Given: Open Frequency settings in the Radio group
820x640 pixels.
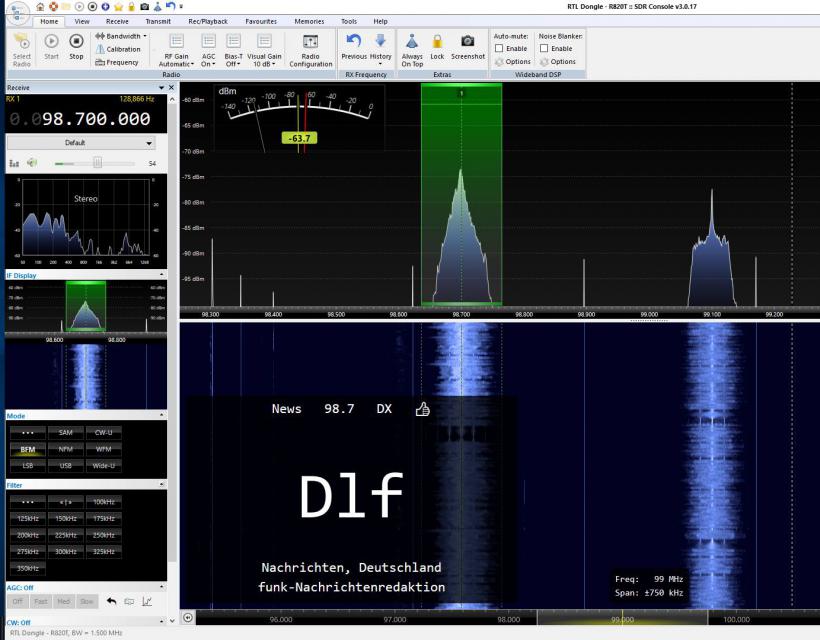Looking at the screenshot, I should pos(117,62).
